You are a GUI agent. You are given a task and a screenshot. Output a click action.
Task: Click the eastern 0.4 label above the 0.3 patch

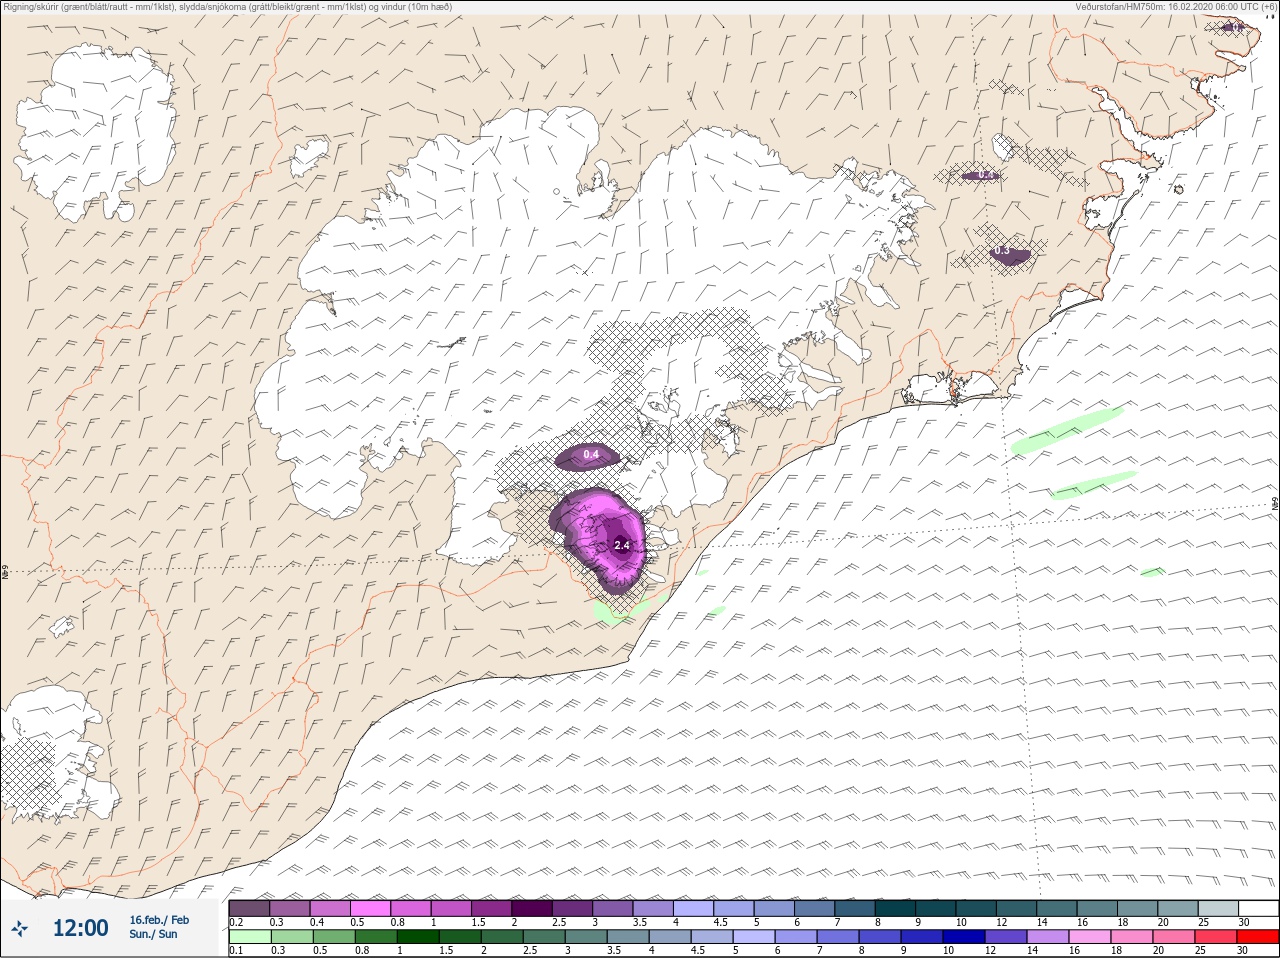pos(987,175)
